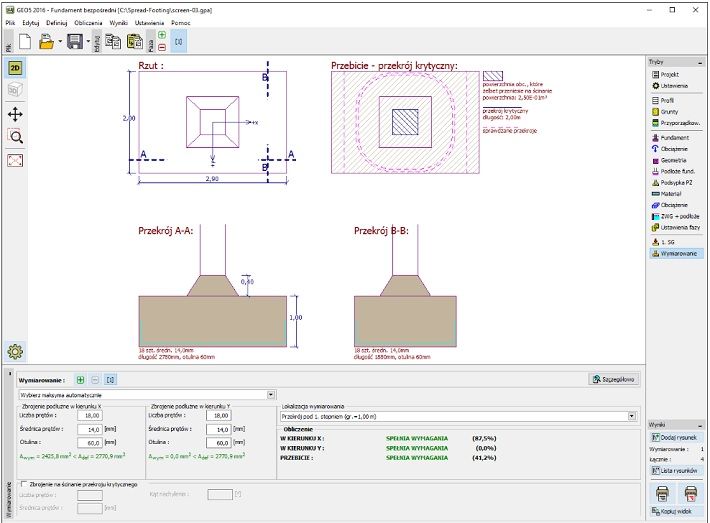Image resolution: width=710 pixels, height=523 pixels.
Task: Collapse the Wyniki panel
Action: [x=700, y=425]
